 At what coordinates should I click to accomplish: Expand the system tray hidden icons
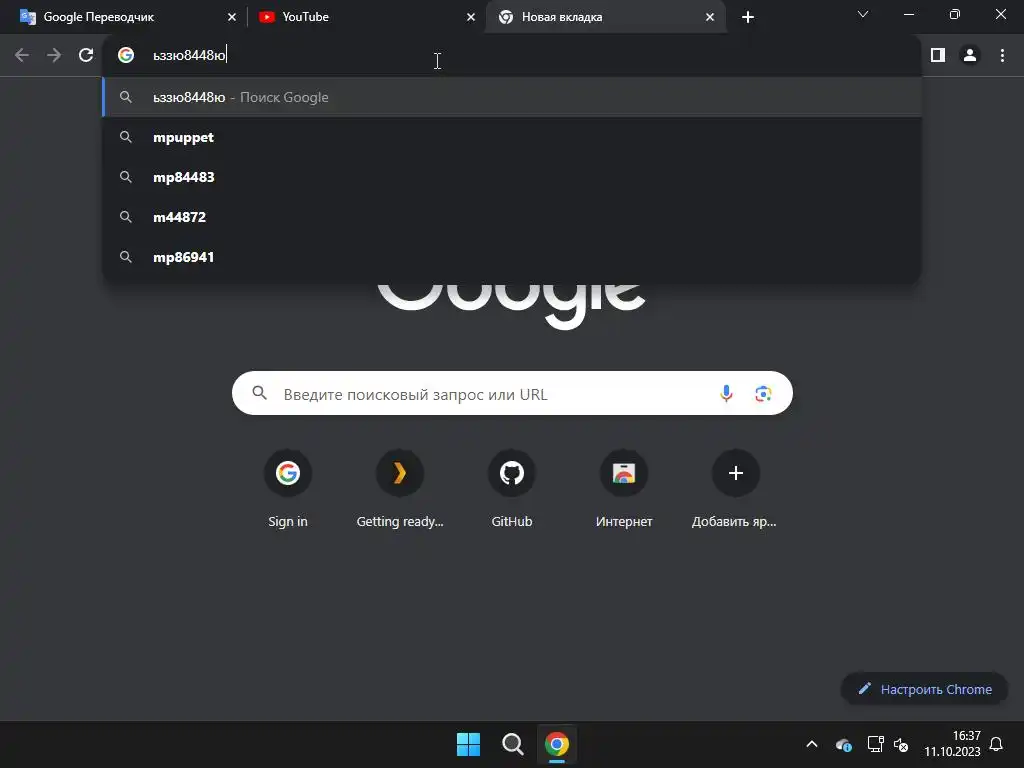click(x=812, y=744)
